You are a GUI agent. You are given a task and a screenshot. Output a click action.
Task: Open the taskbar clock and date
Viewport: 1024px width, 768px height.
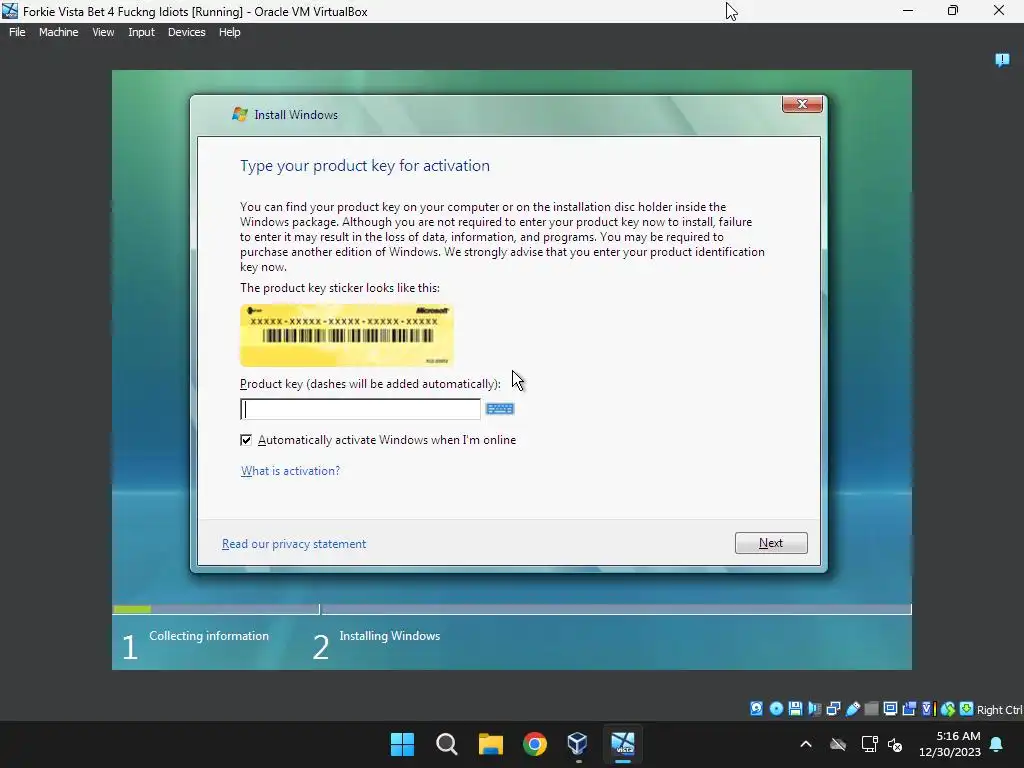coord(950,744)
